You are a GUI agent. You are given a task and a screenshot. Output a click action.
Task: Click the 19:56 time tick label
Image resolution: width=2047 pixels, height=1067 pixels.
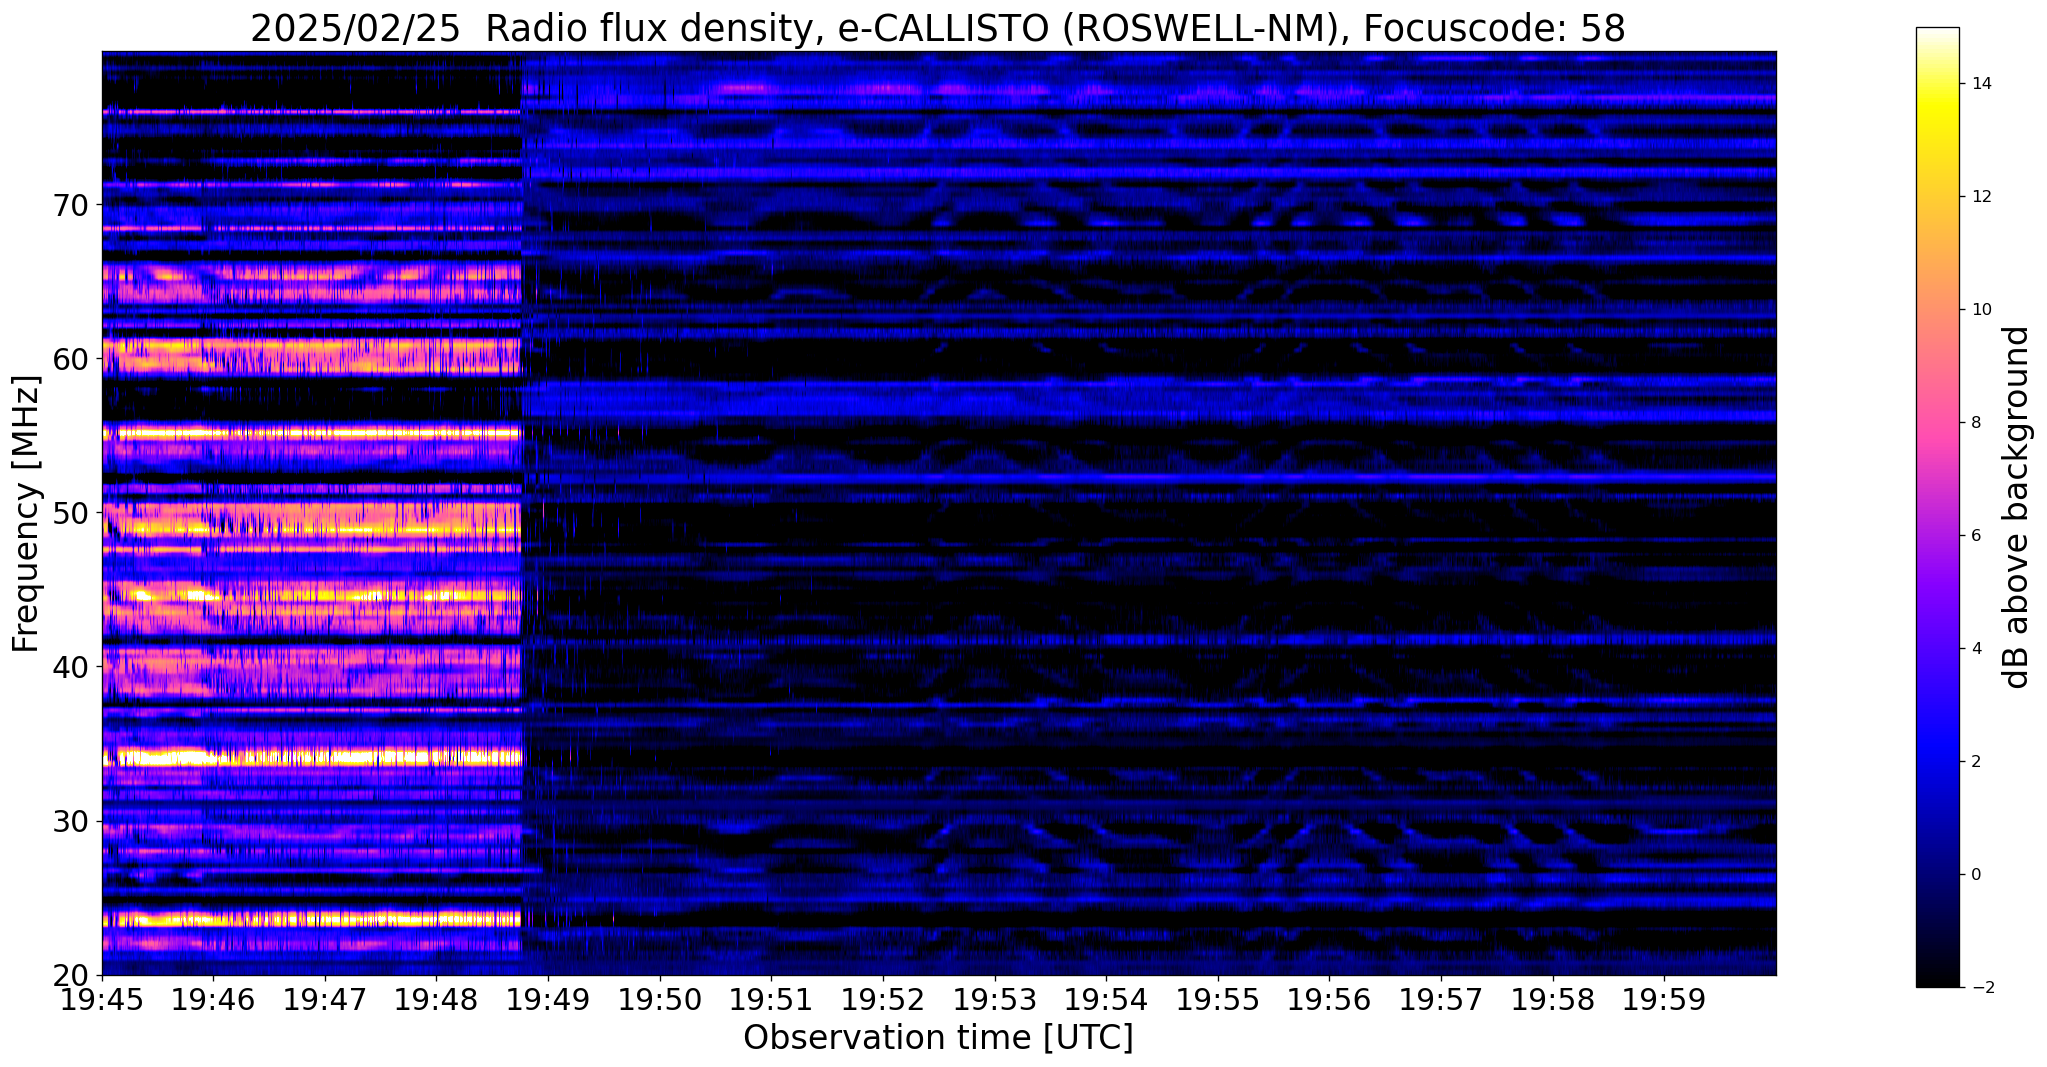pos(1330,999)
